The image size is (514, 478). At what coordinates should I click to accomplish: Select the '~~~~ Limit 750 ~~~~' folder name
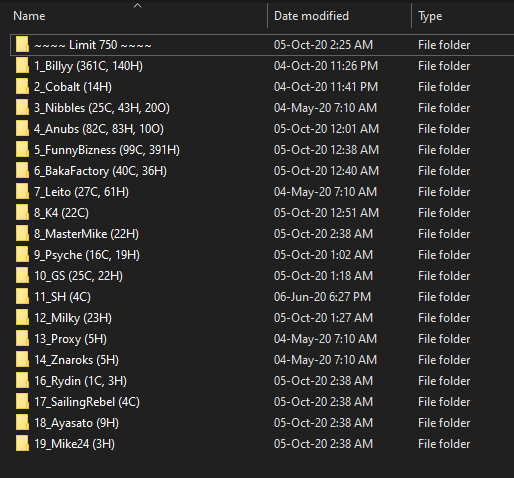pos(93,45)
